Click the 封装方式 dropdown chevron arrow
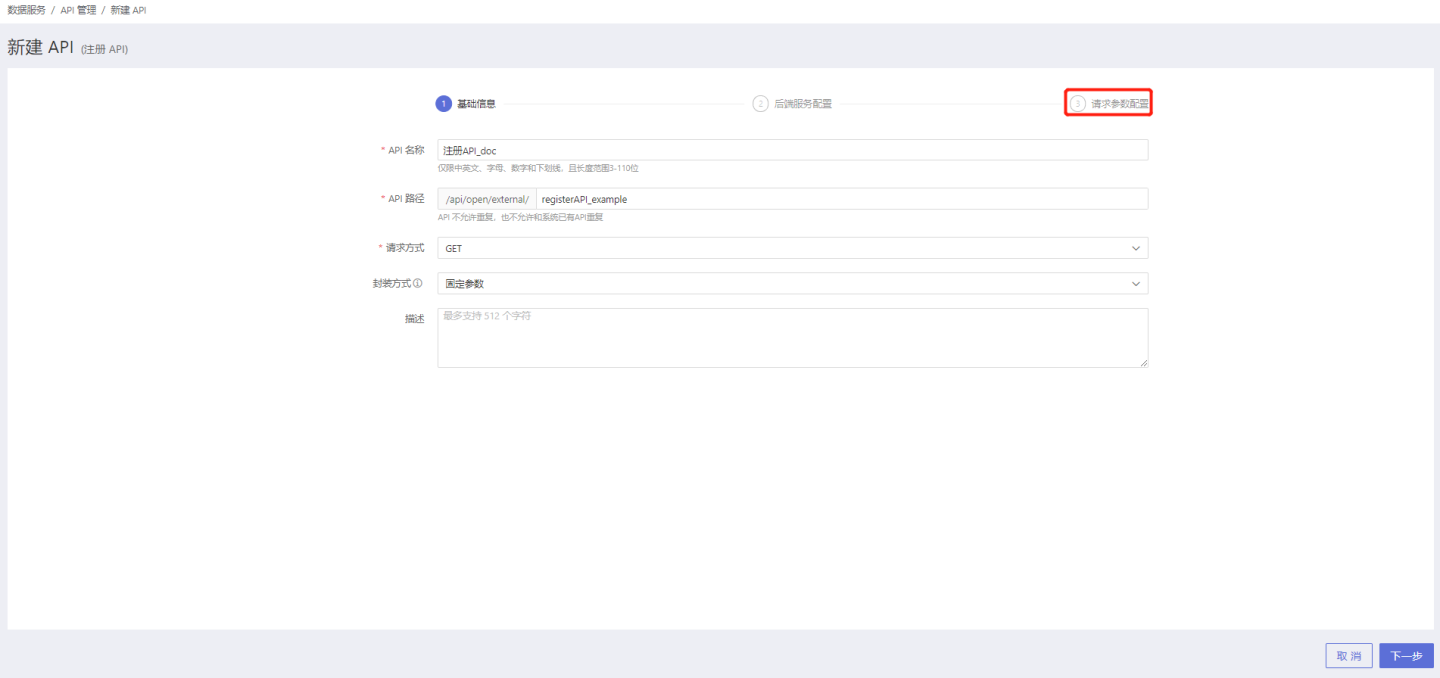This screenshot has height=678, width=1440. [1135, 284]
